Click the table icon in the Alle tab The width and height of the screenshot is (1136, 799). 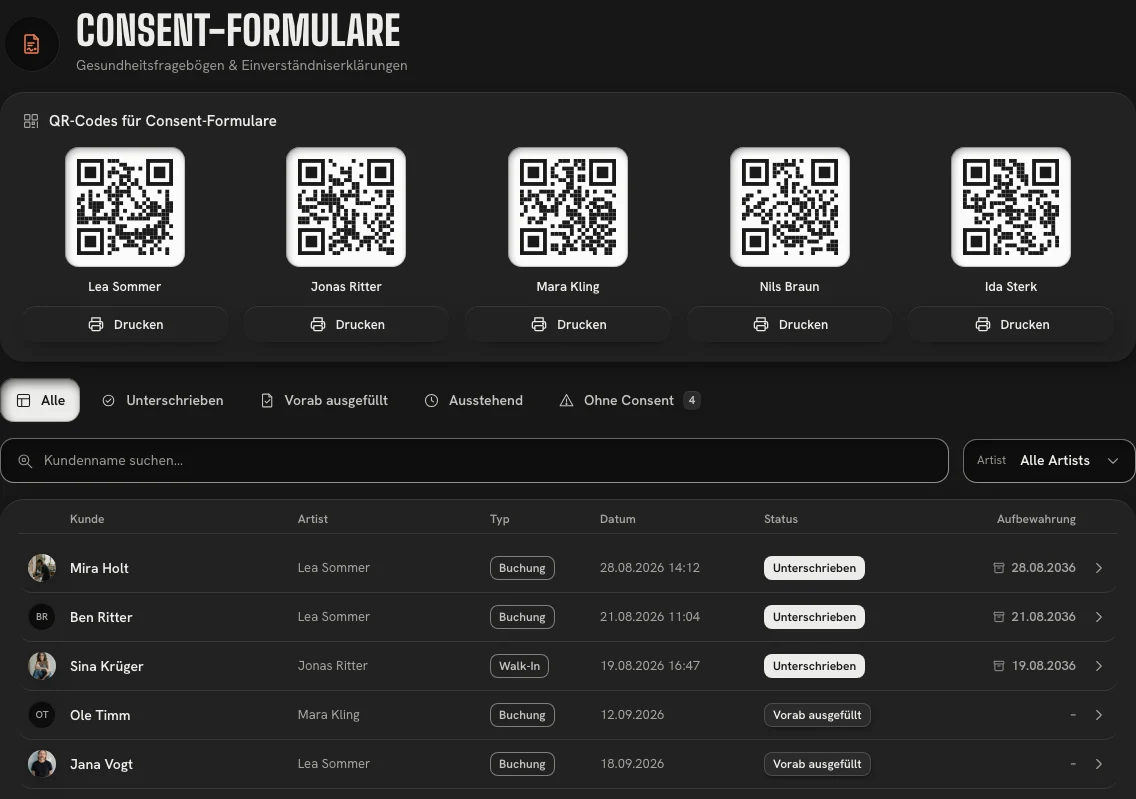[x=24, y=401]
